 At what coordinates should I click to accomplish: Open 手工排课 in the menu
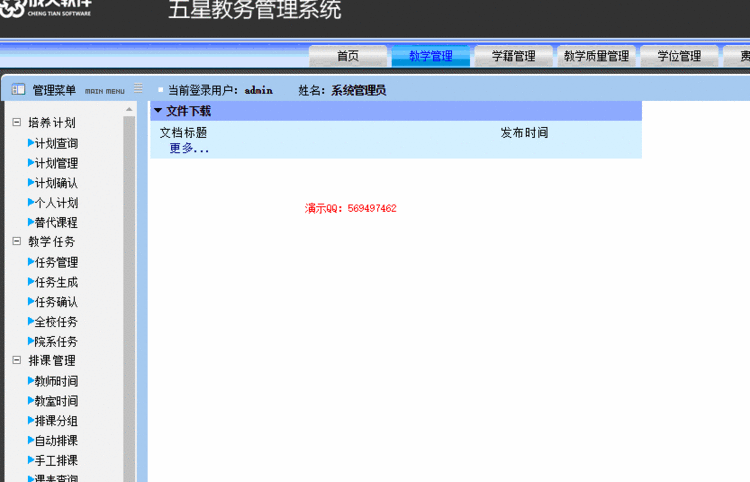(56, 460)
